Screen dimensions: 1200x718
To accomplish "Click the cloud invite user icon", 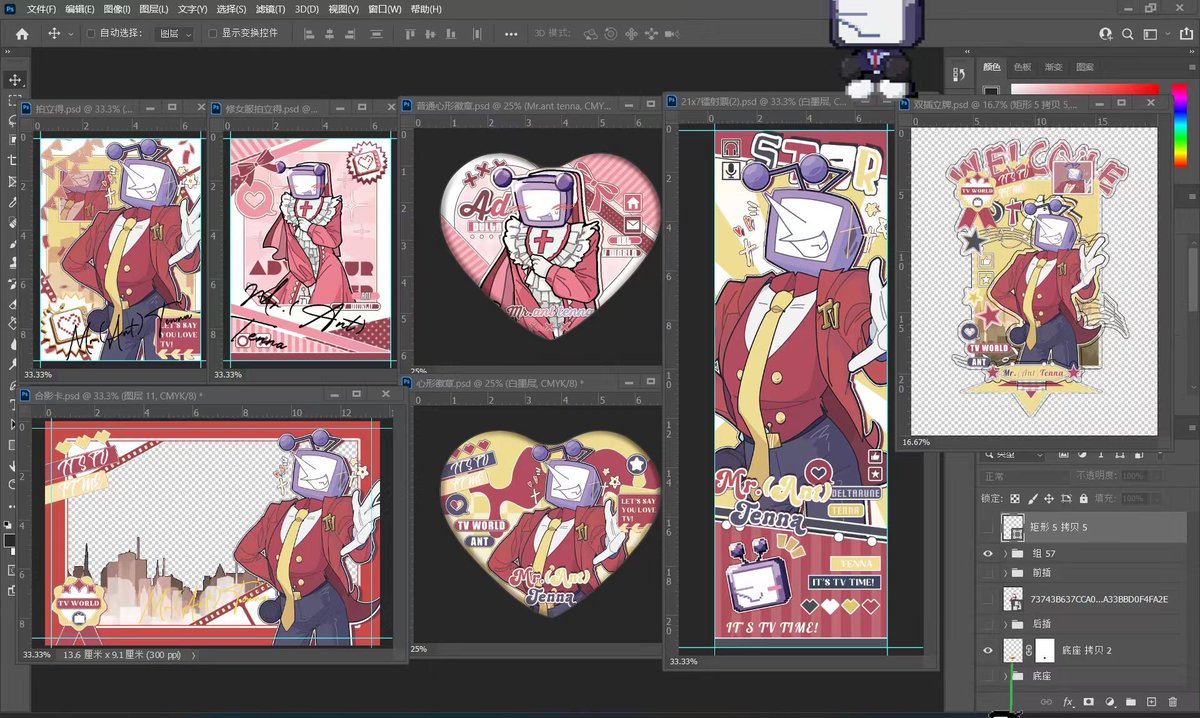I will [x=1106, y=34].
